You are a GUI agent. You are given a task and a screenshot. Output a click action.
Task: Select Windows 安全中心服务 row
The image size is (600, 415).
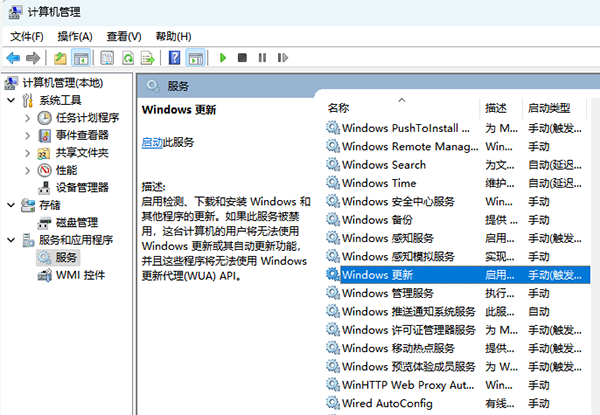[x=458, y=202]
